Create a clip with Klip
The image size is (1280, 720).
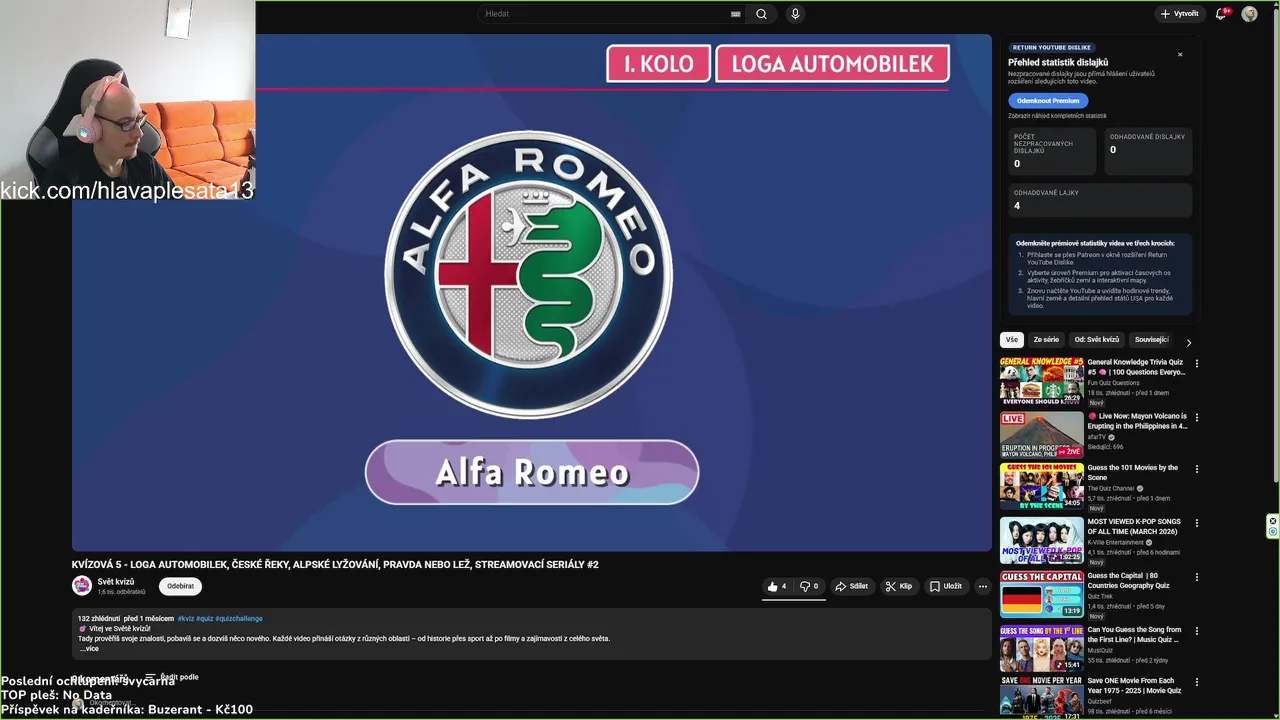click(899, 586)
